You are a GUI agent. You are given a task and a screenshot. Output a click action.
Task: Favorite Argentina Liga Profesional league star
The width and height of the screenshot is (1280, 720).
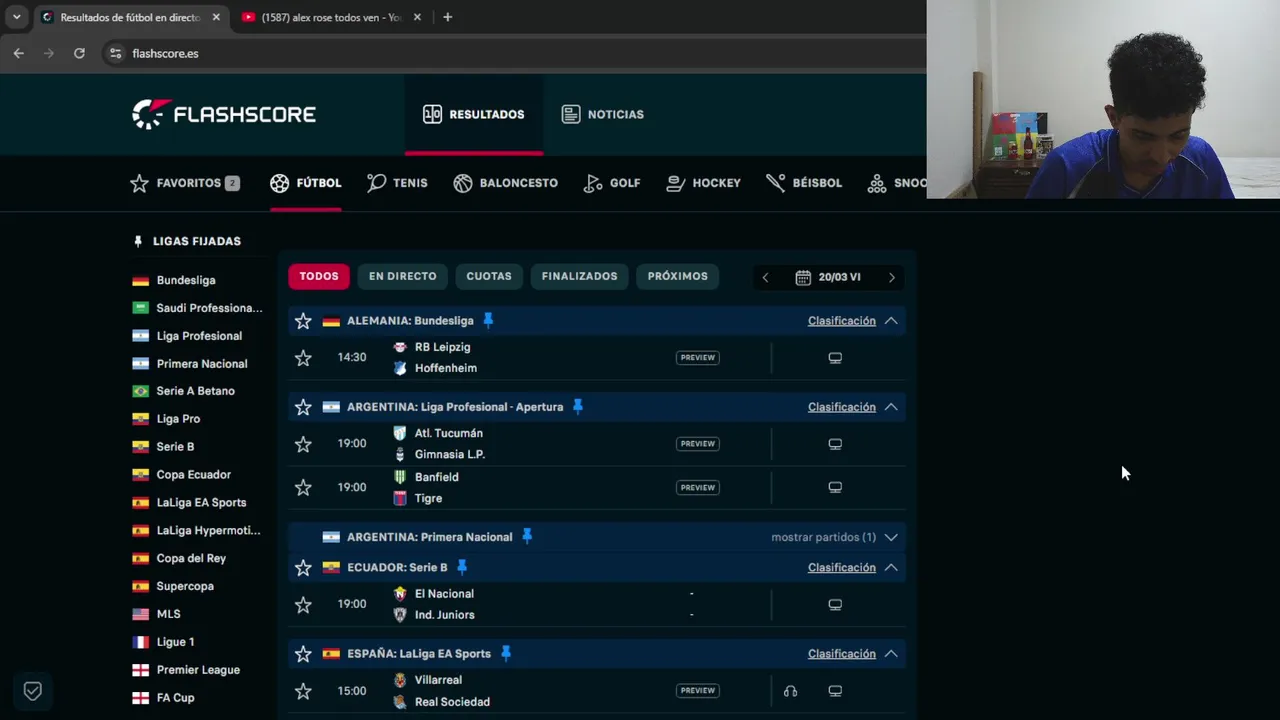click(x=303, y=407)
